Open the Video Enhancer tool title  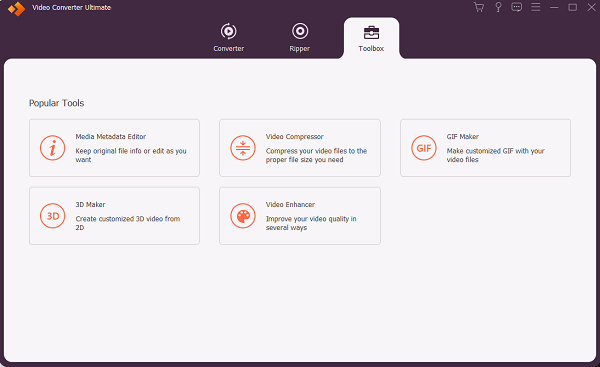coord(290,205)
